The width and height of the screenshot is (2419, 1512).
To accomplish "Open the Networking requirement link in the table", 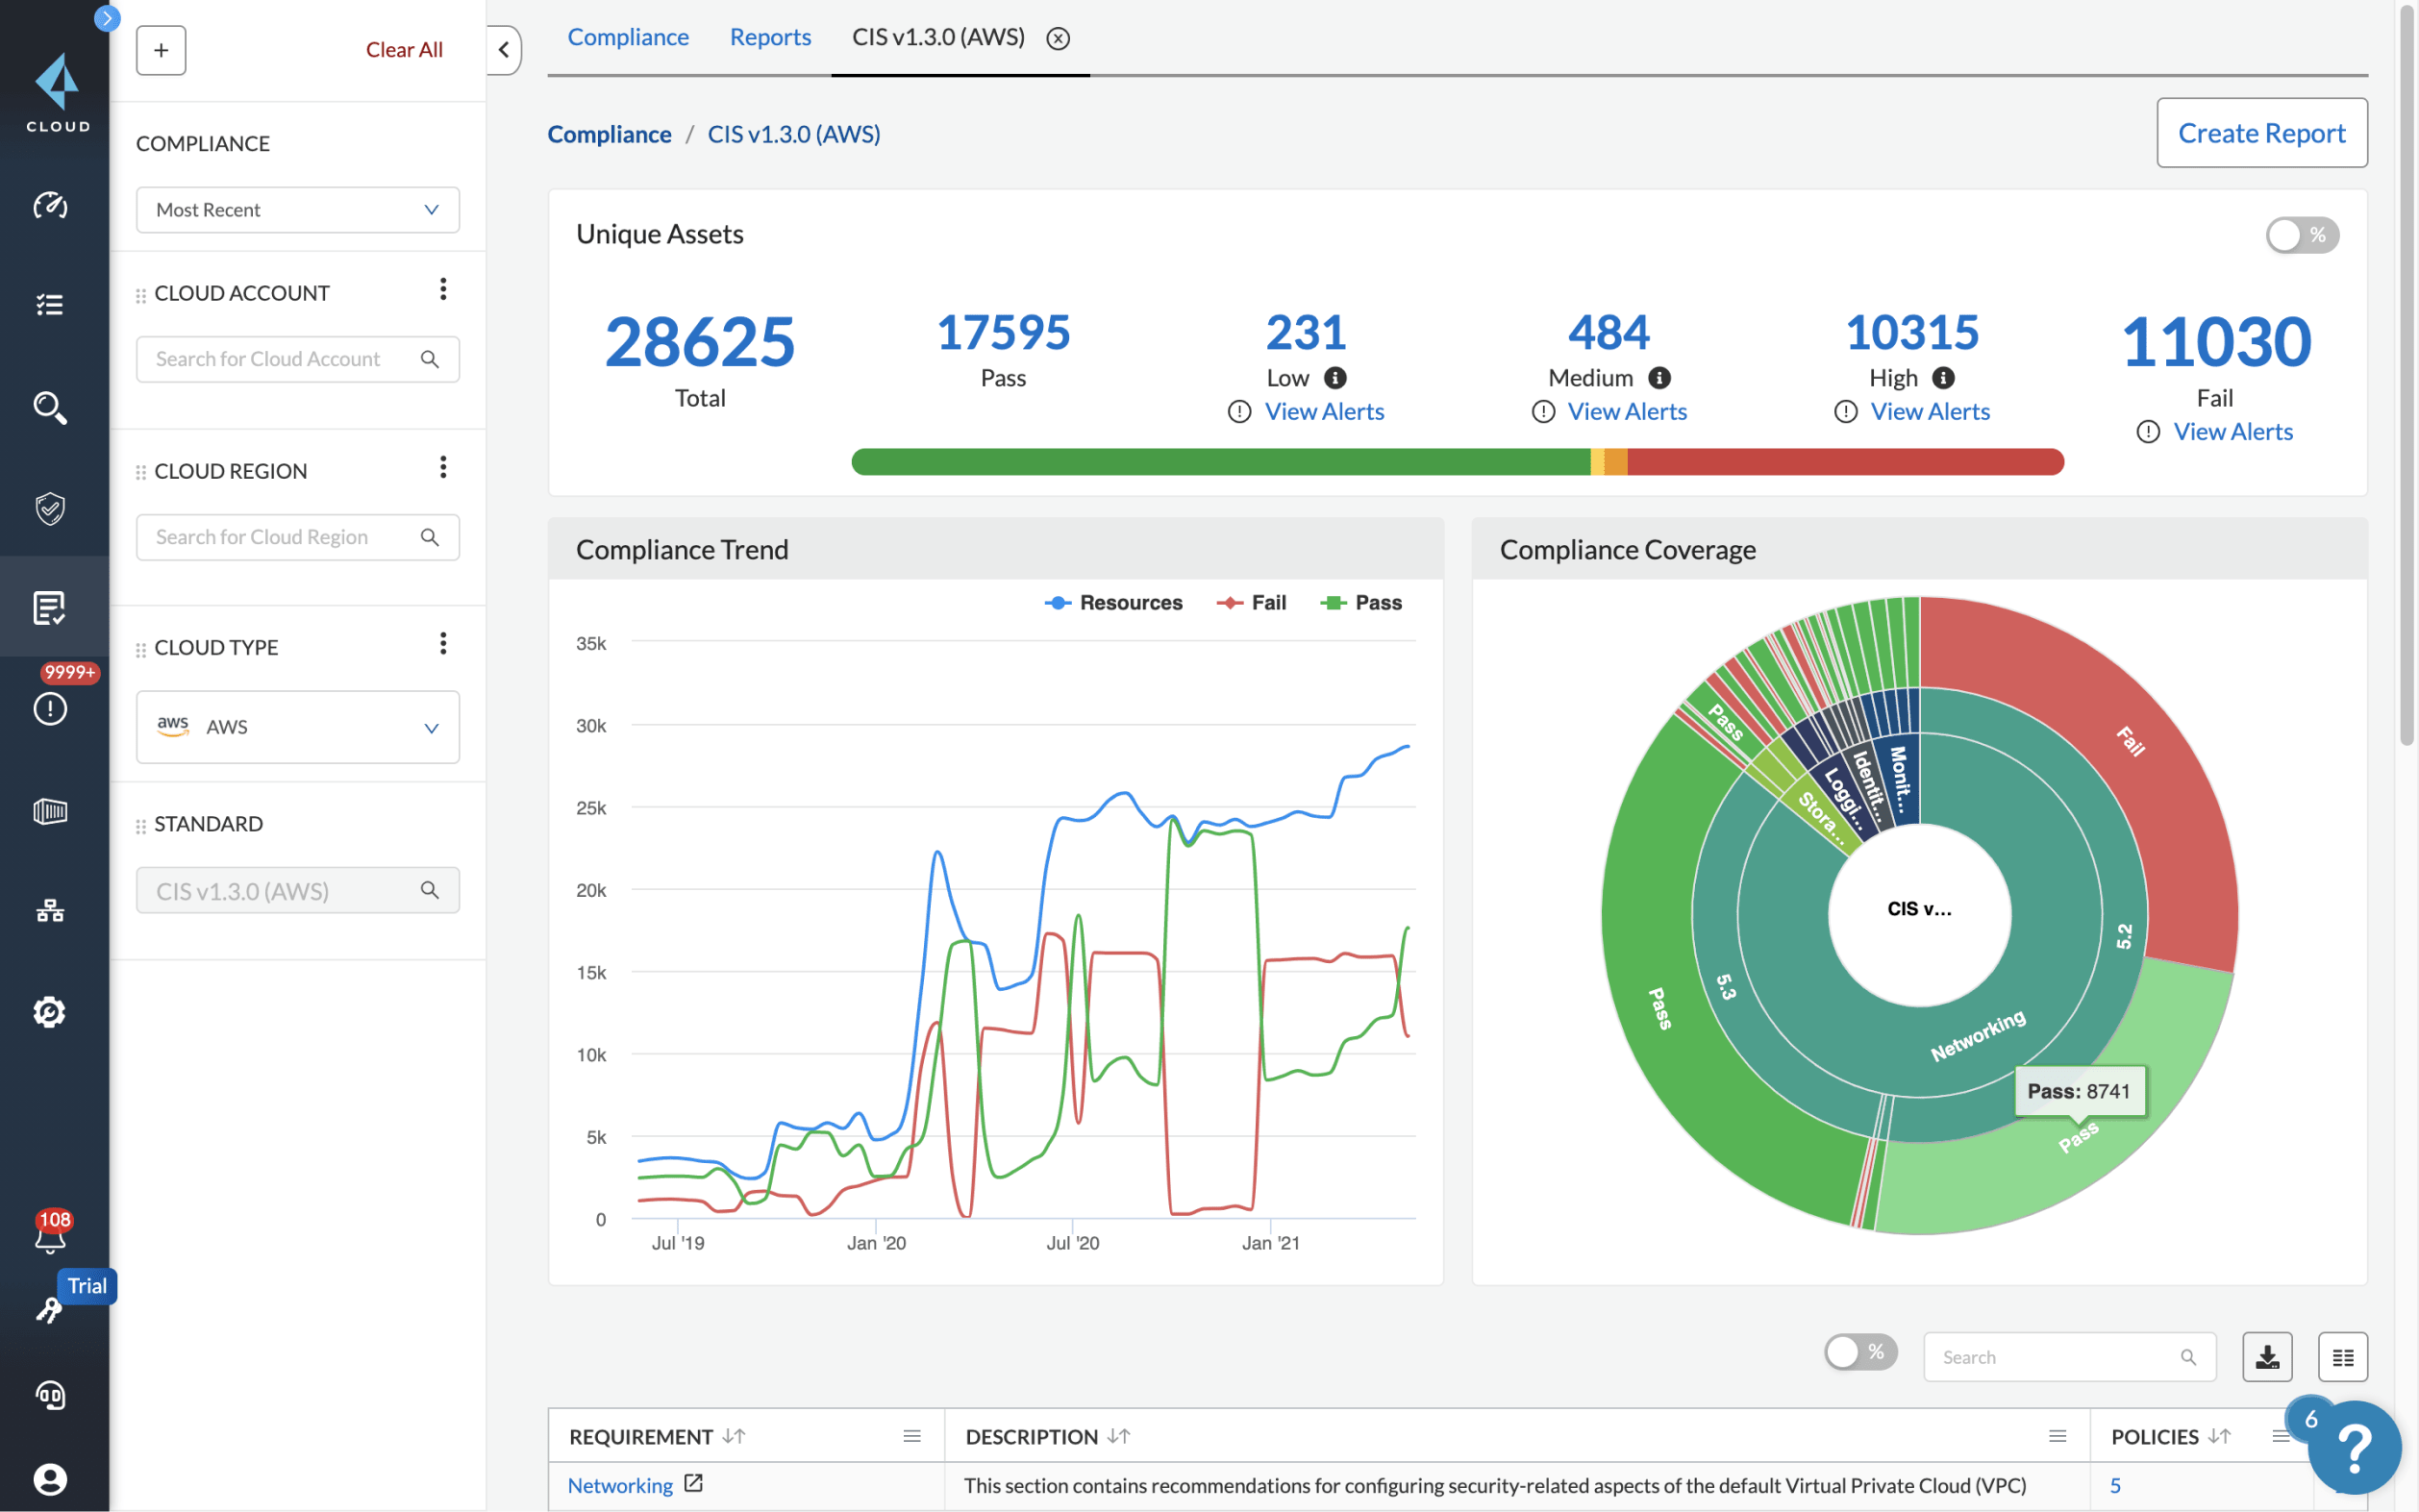I will 620,1485.
